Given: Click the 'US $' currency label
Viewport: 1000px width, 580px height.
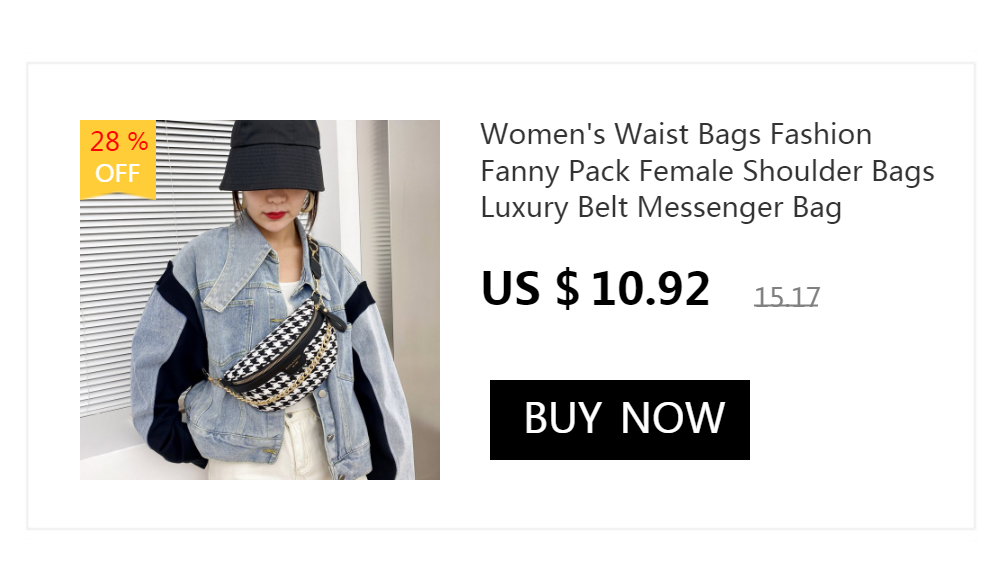Looking at the screenshot, I should tap(530, 288).
